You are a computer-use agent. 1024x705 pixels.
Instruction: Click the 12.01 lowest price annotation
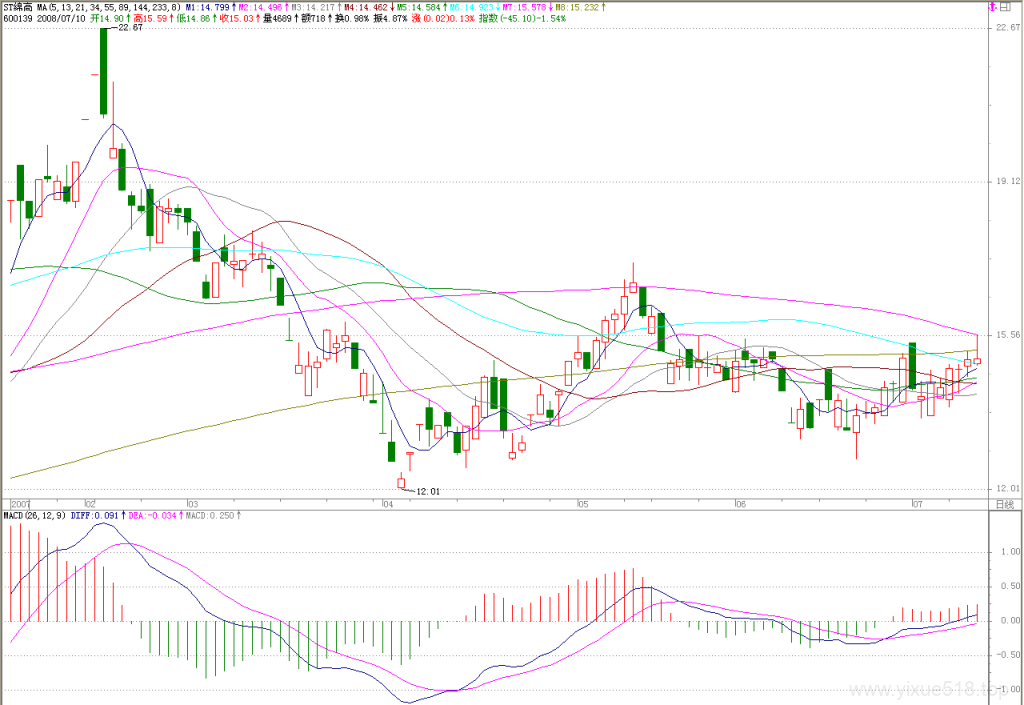[428, 492]
